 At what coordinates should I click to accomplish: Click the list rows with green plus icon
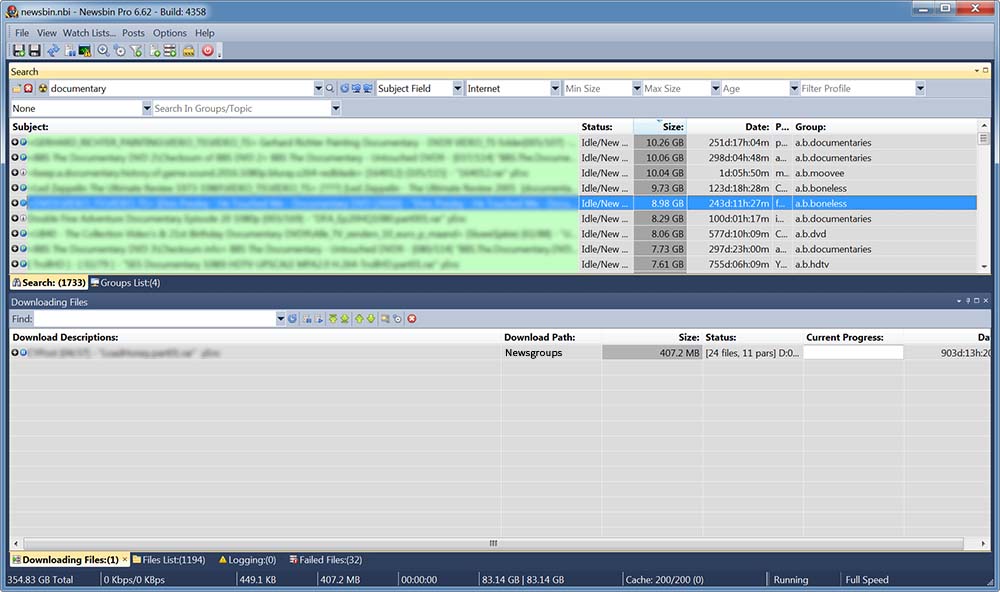(x=170, y=50)
